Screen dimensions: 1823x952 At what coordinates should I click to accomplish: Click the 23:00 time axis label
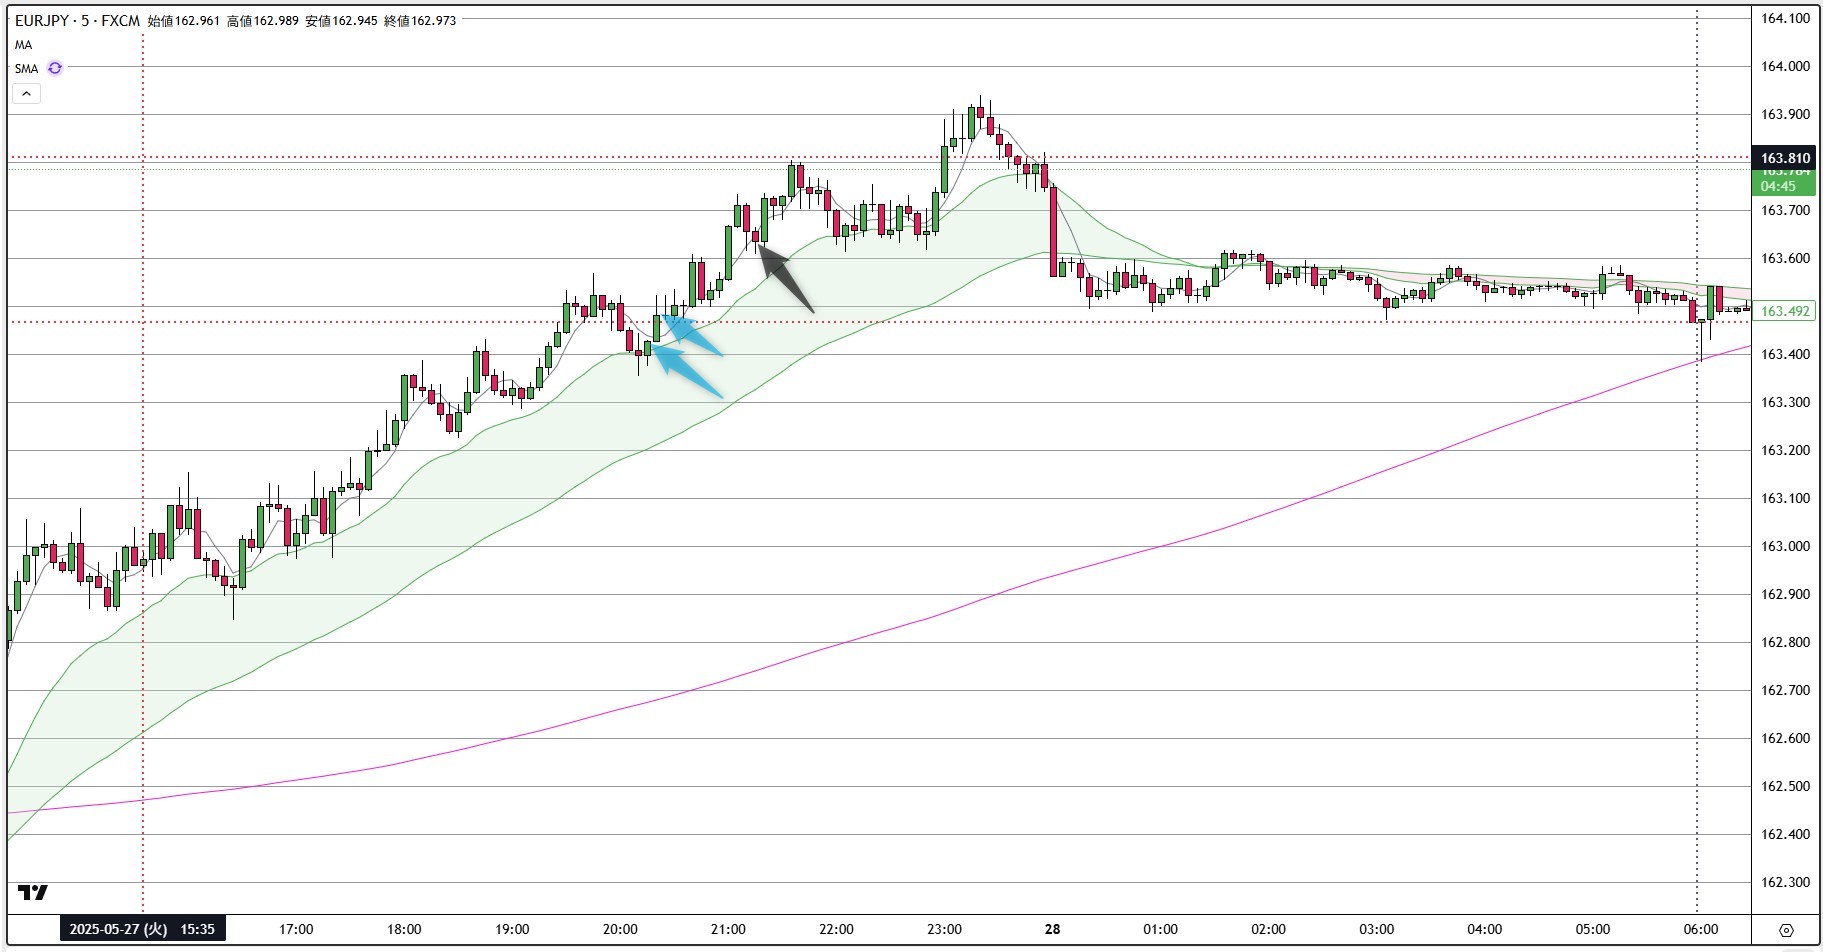coord(944,929)
